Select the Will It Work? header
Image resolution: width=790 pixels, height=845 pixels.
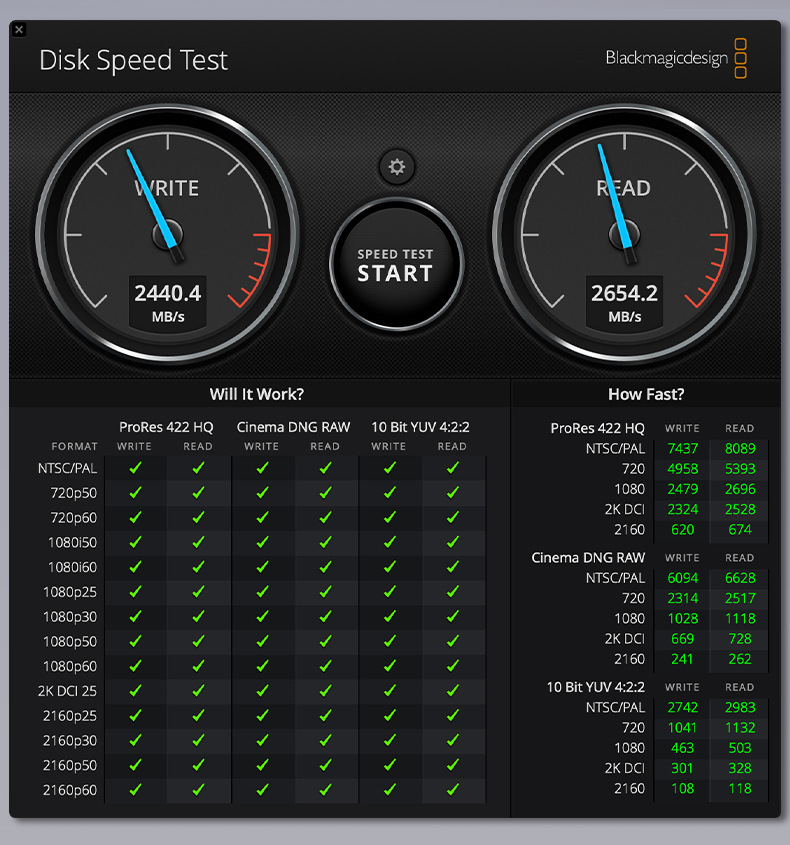[257, 394]
